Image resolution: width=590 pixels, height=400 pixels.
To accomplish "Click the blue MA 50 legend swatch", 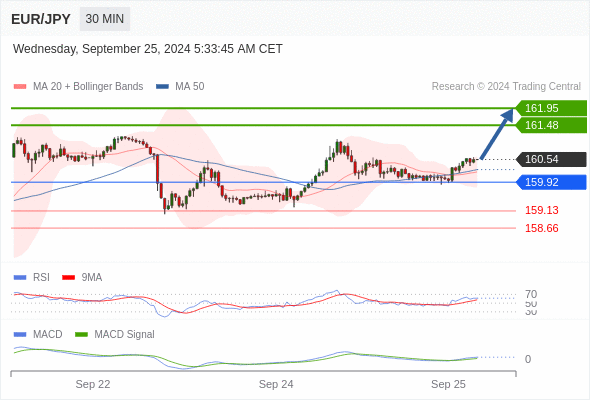I will pyautogui.click(x=162, y=87).
